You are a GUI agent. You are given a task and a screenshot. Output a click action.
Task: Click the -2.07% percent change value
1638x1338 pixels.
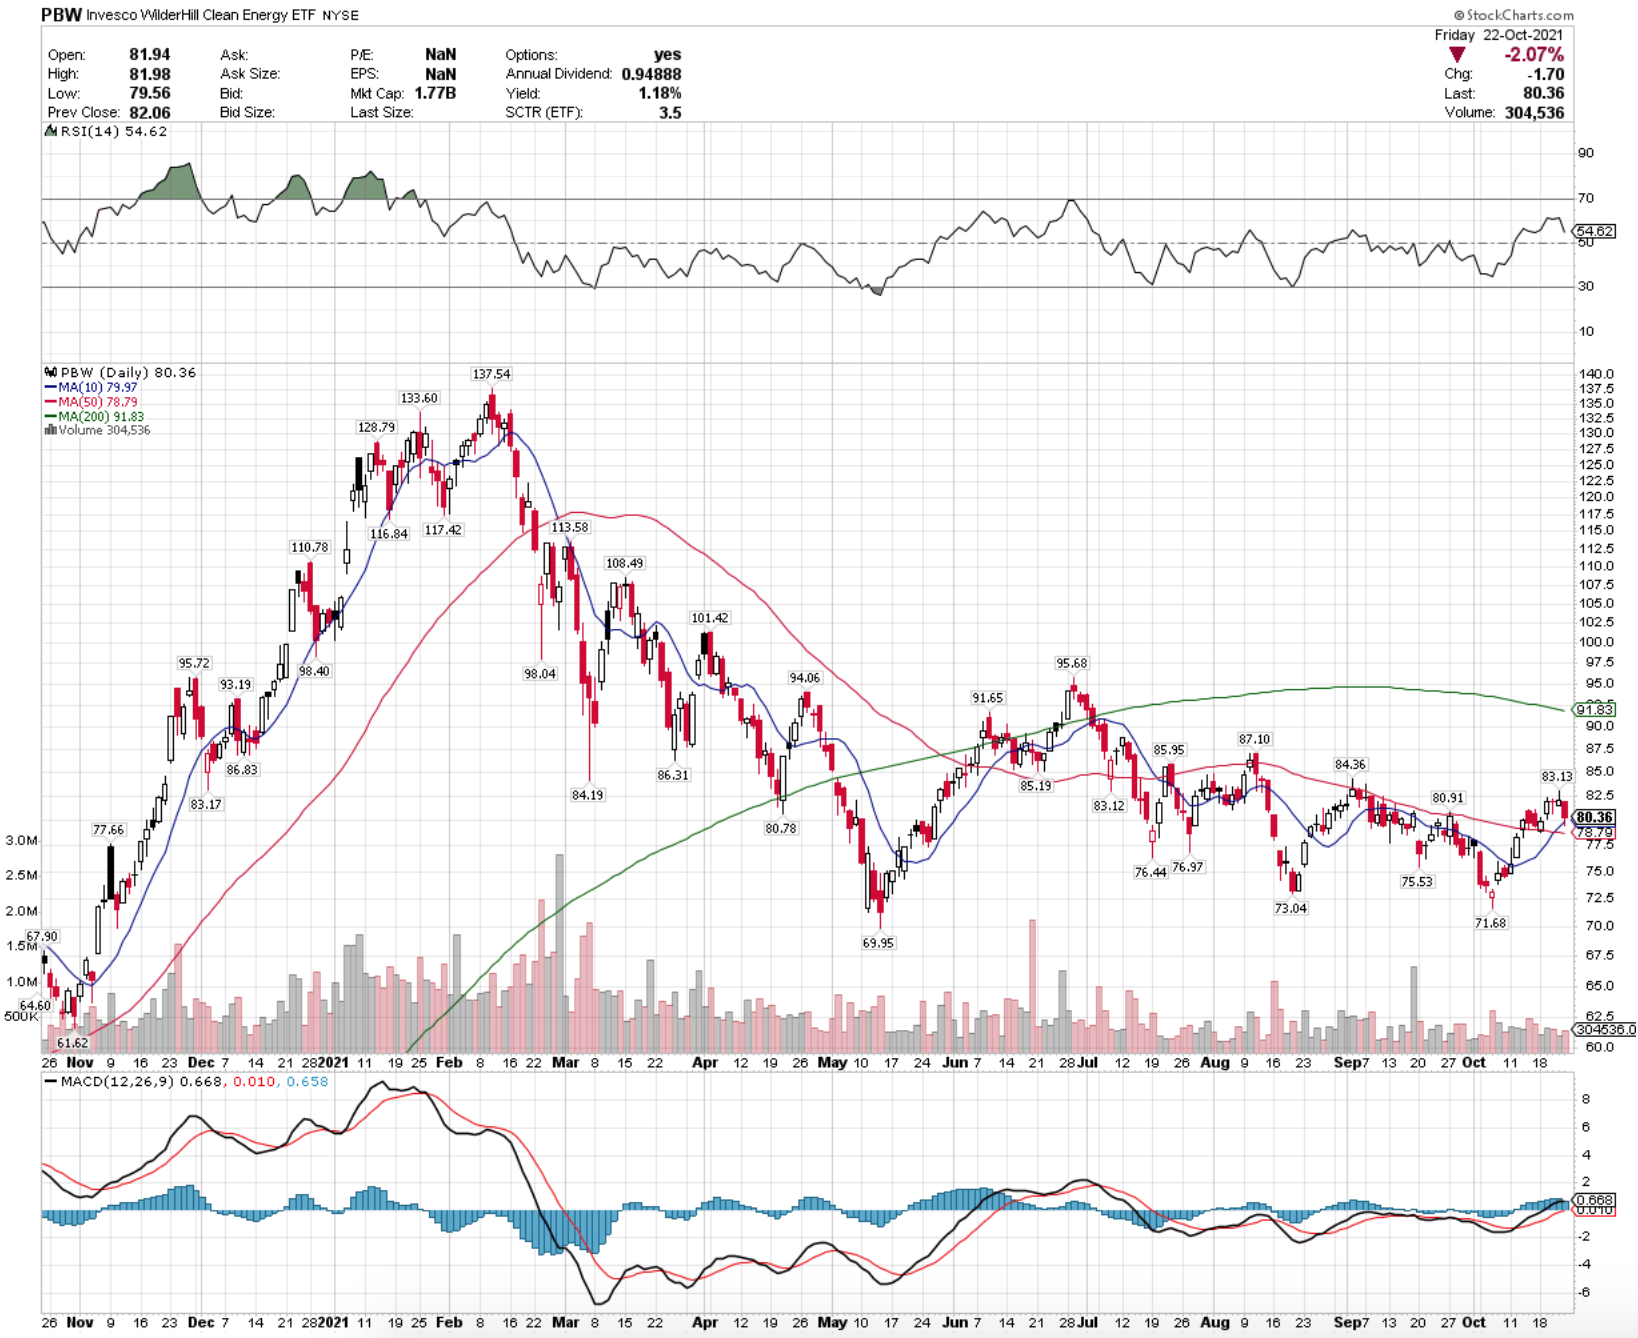tap(1534, 54)
